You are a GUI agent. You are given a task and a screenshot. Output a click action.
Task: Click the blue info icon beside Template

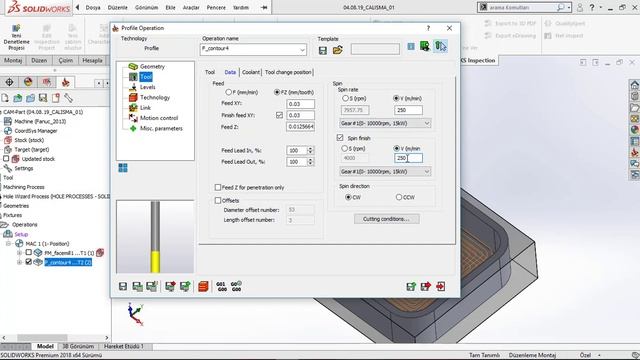click(411, 47)
